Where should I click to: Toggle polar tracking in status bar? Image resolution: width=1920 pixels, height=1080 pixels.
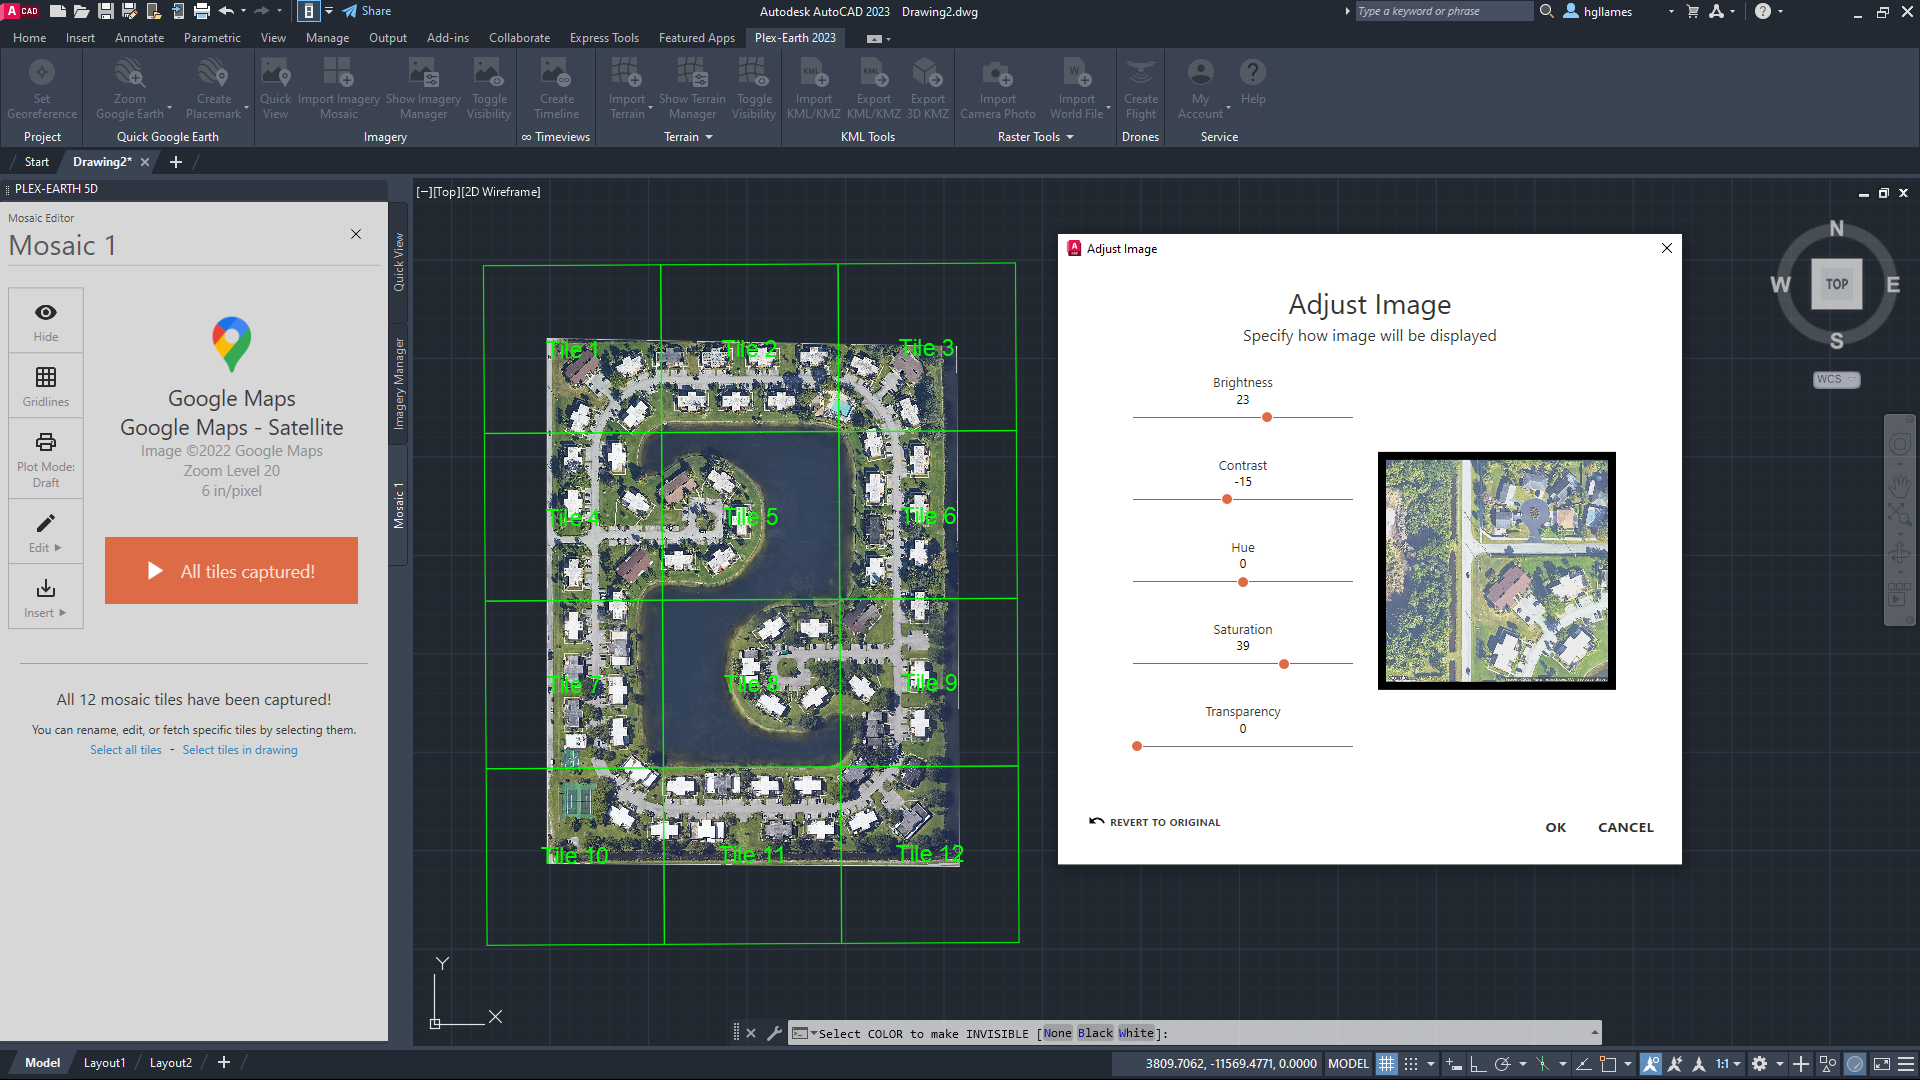click(x=1502, y=1064)
